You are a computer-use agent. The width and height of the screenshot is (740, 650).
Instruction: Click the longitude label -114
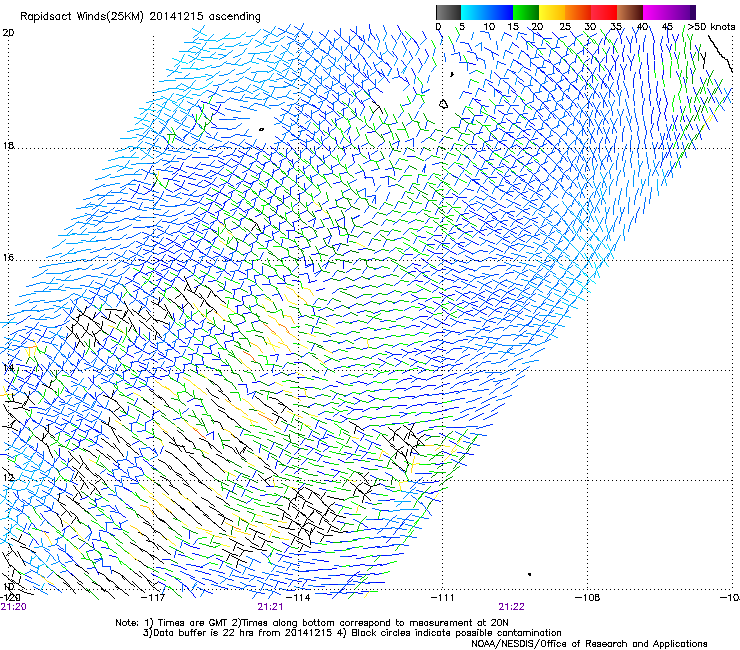pyautogui.click(x=298, y=598)
